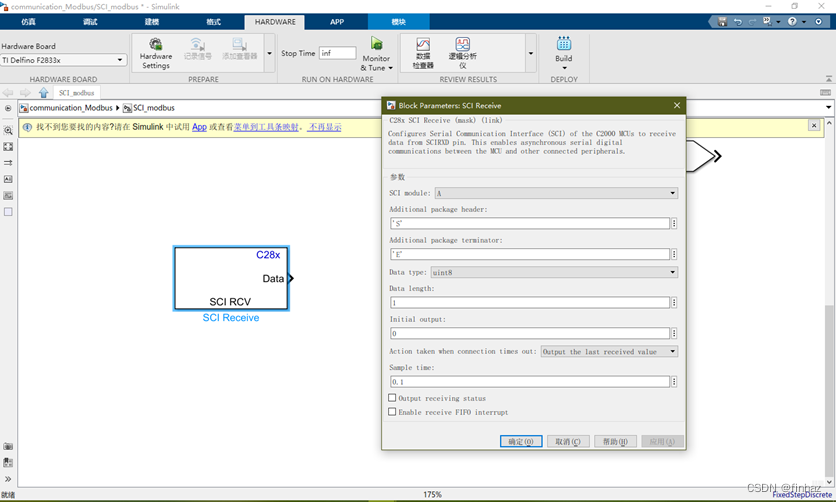
Task: Open the Data Inspector (数据检查器)
Action: (423, 53)
